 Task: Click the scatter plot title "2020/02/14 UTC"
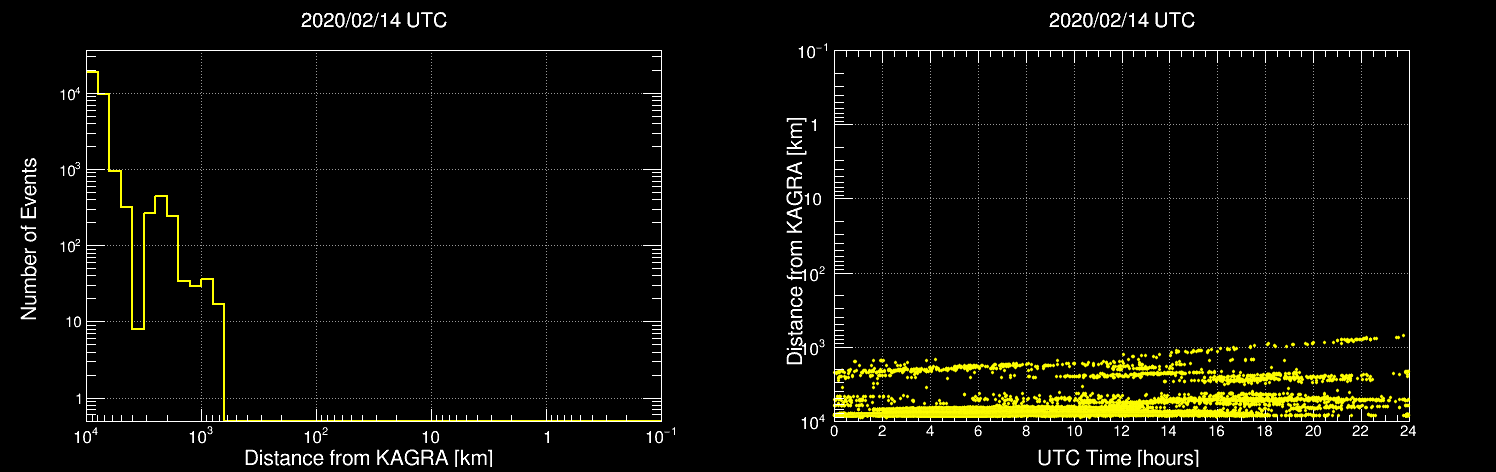(x=1122, y=21)
